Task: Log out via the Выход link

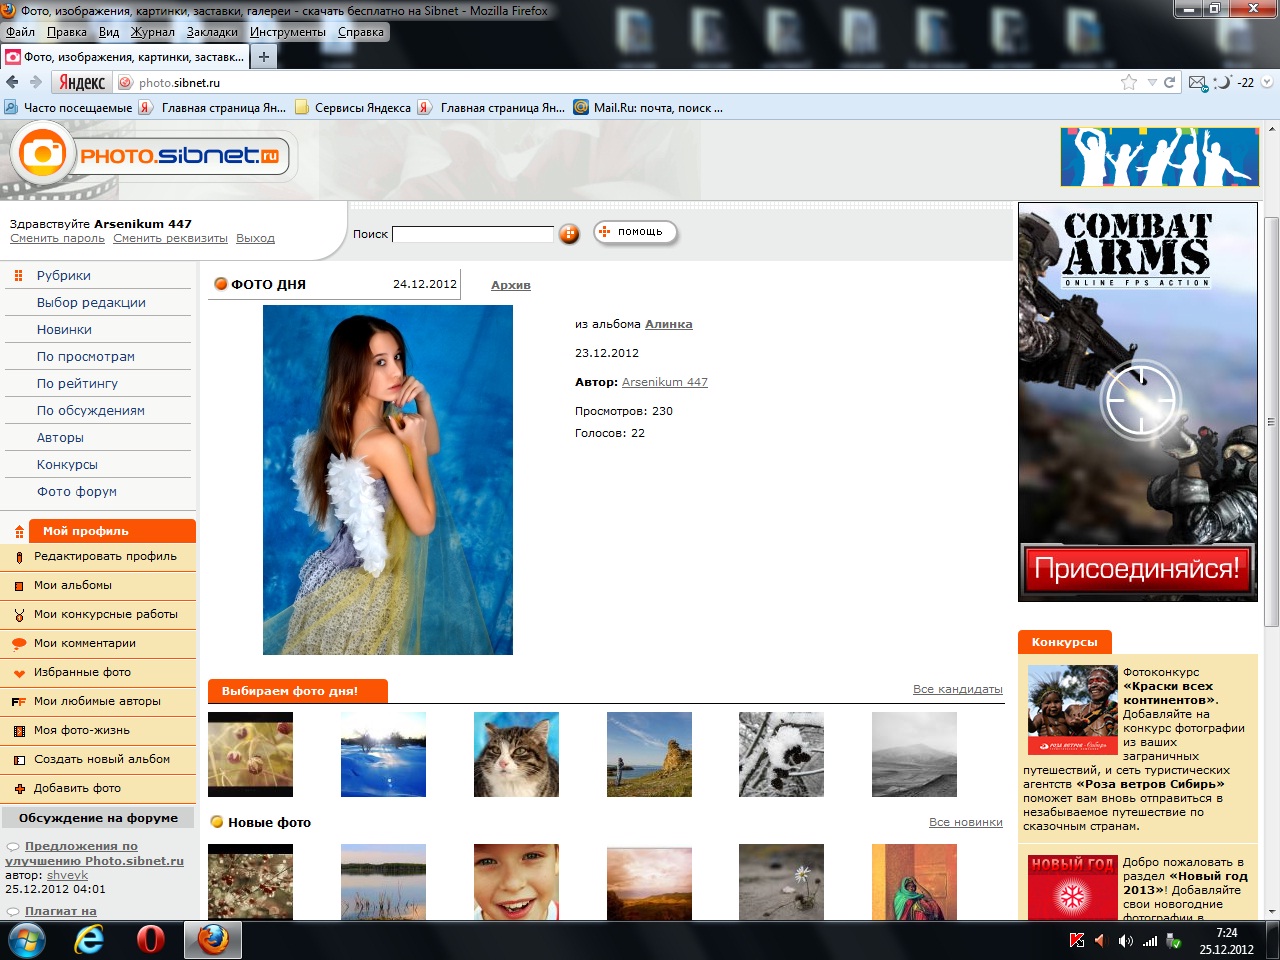Action: [x=255, y=239]
